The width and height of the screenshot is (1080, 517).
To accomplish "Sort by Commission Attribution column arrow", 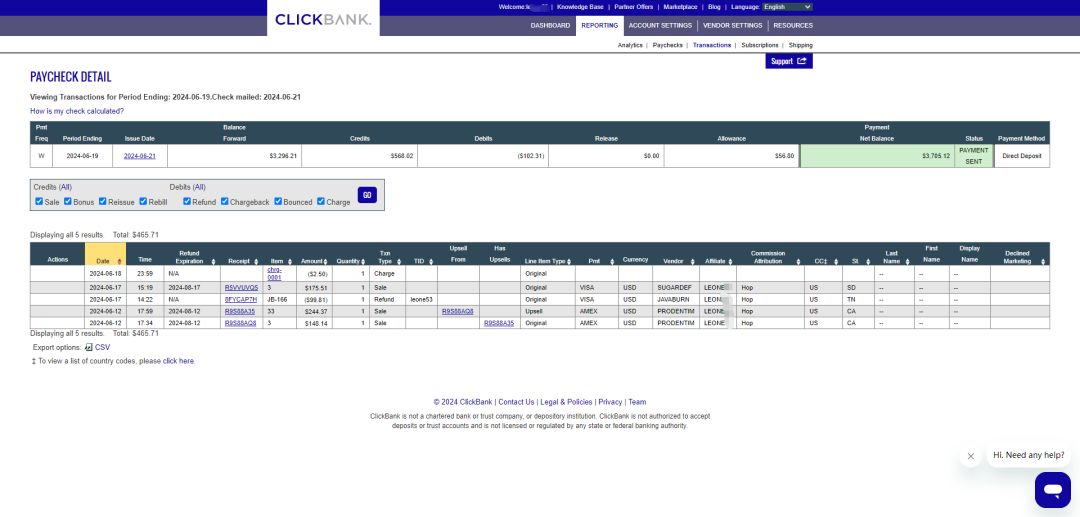I will [798, 262].
